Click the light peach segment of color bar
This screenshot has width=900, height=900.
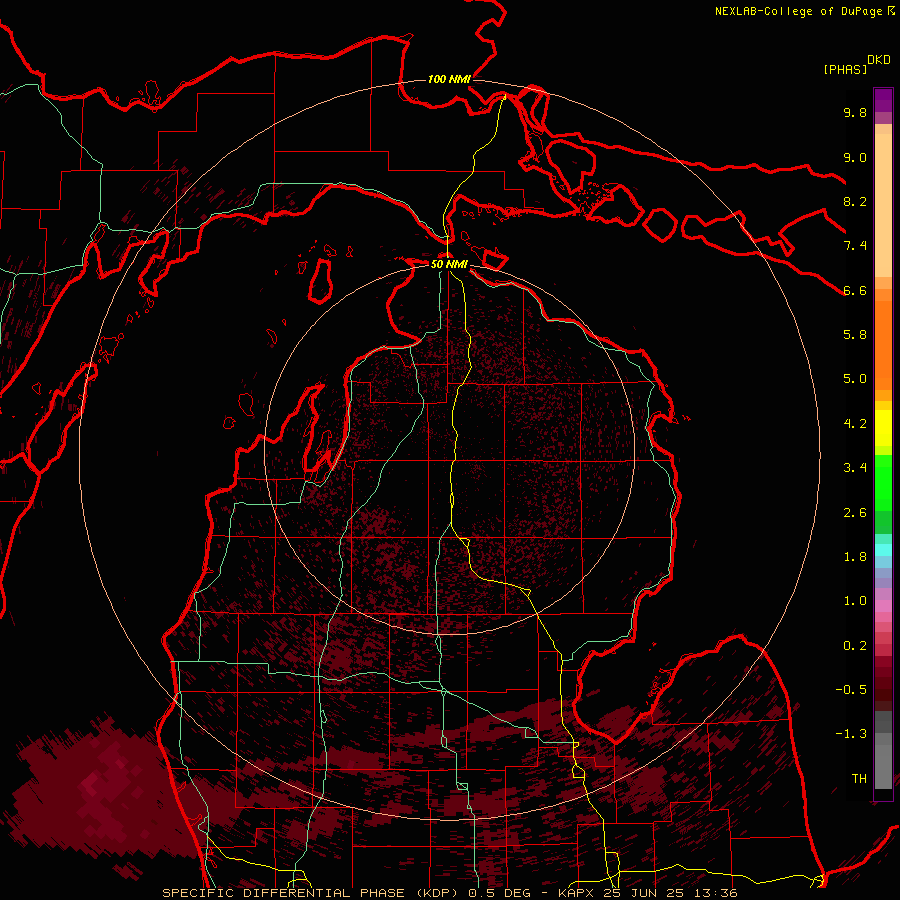tap(883, 205)
